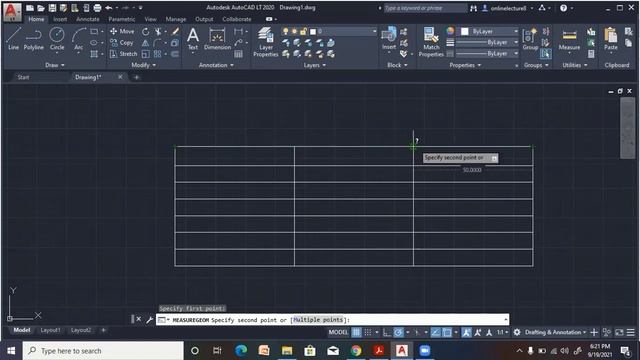Image resolution: width=640 pixels, height=360 pixels.
Task: Switch to the Start file tab
Action: pyautogui.click(x=23, y=77)
